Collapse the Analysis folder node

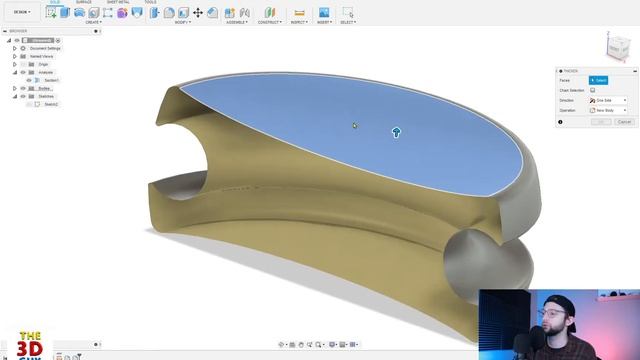point(15,72)
